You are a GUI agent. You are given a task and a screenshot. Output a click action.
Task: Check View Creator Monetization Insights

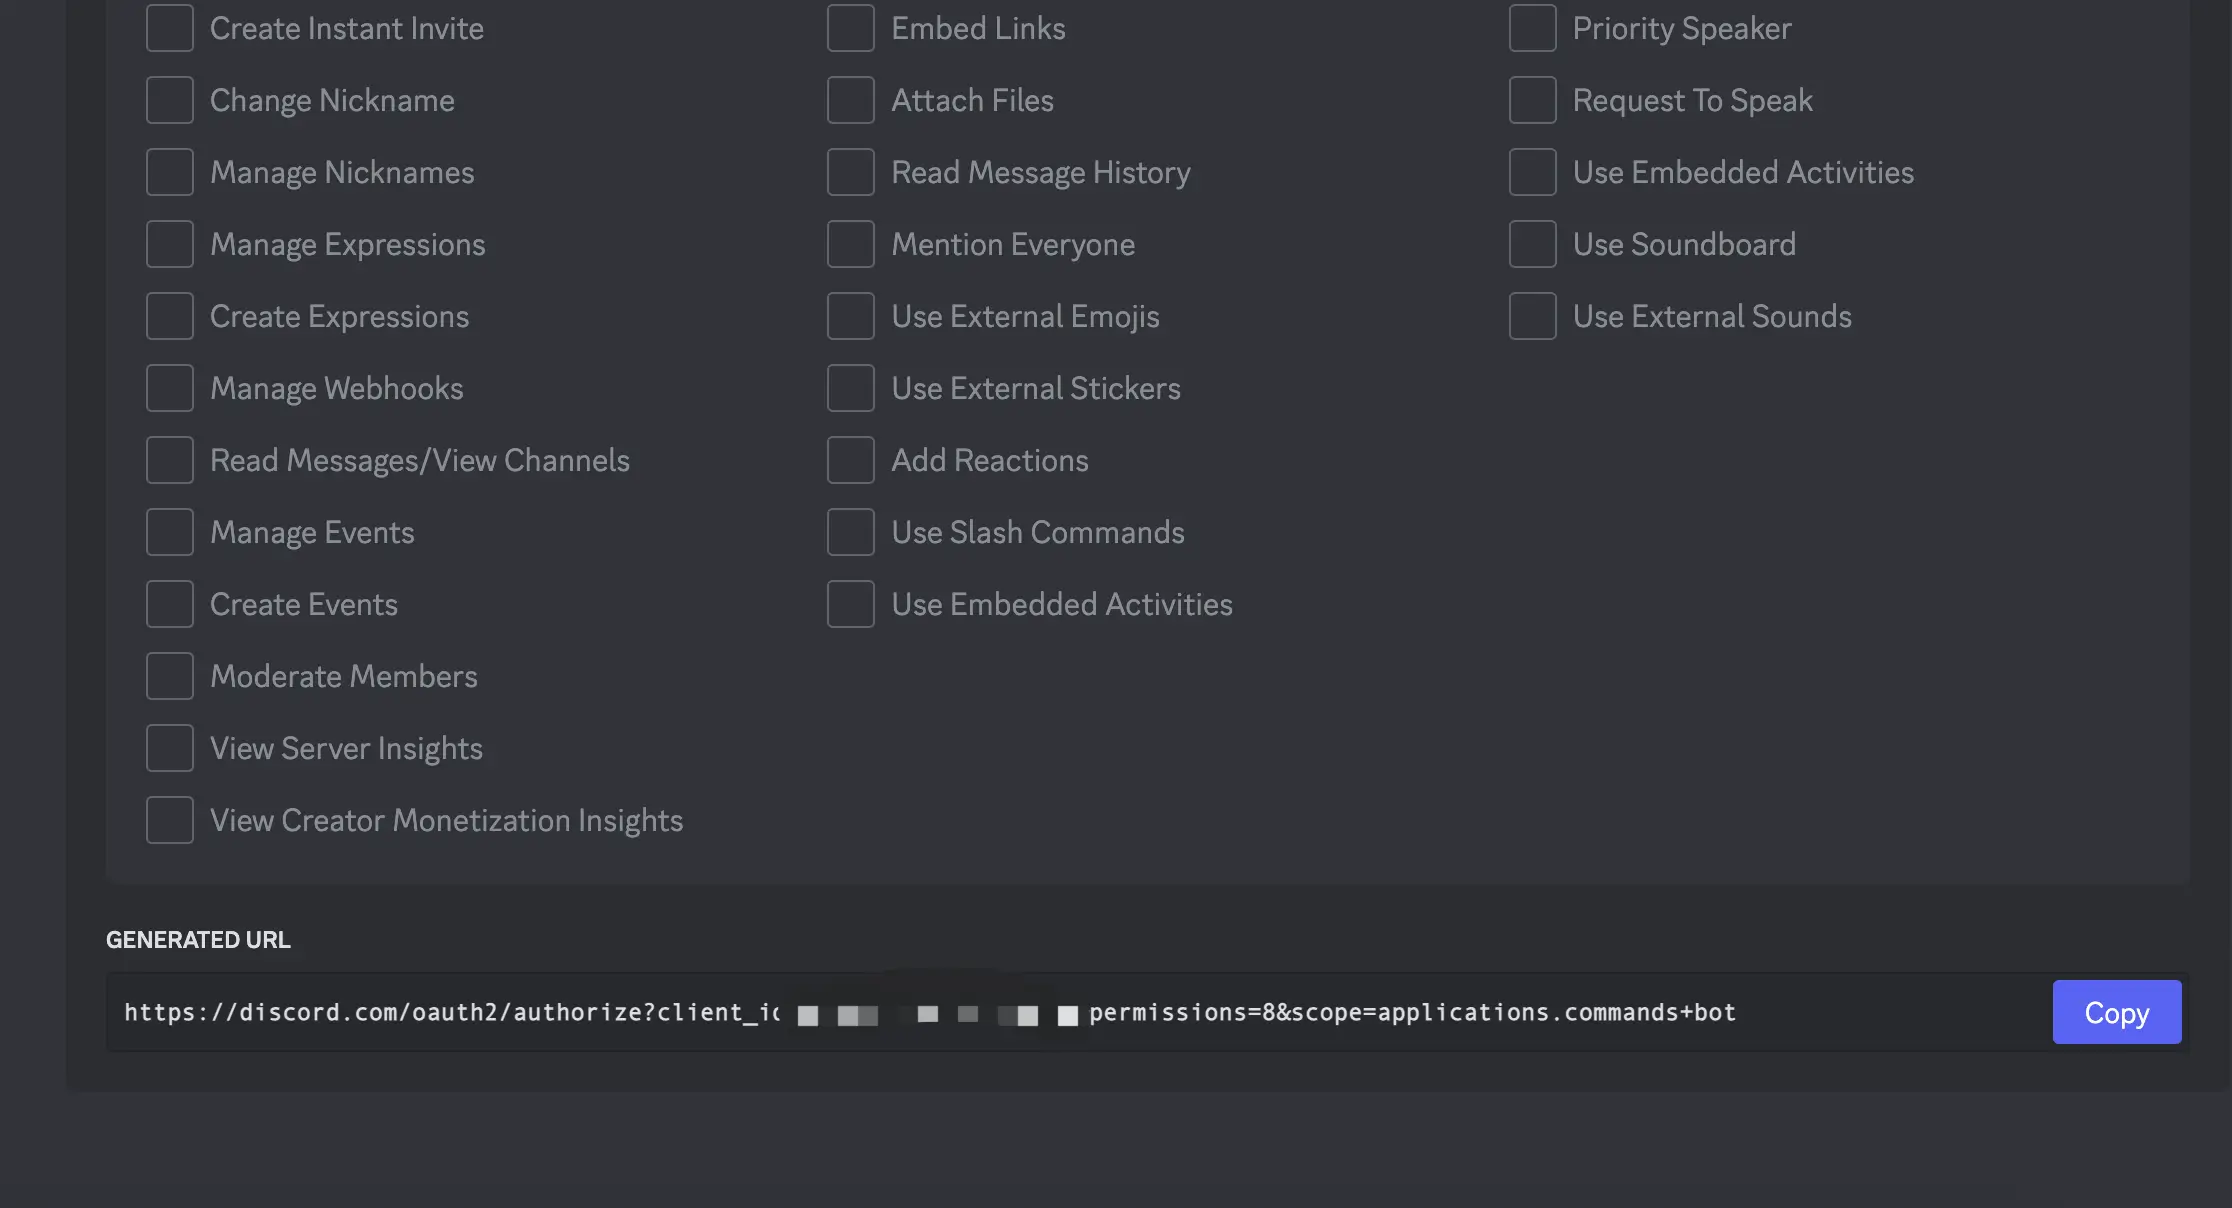pos(169,820)
